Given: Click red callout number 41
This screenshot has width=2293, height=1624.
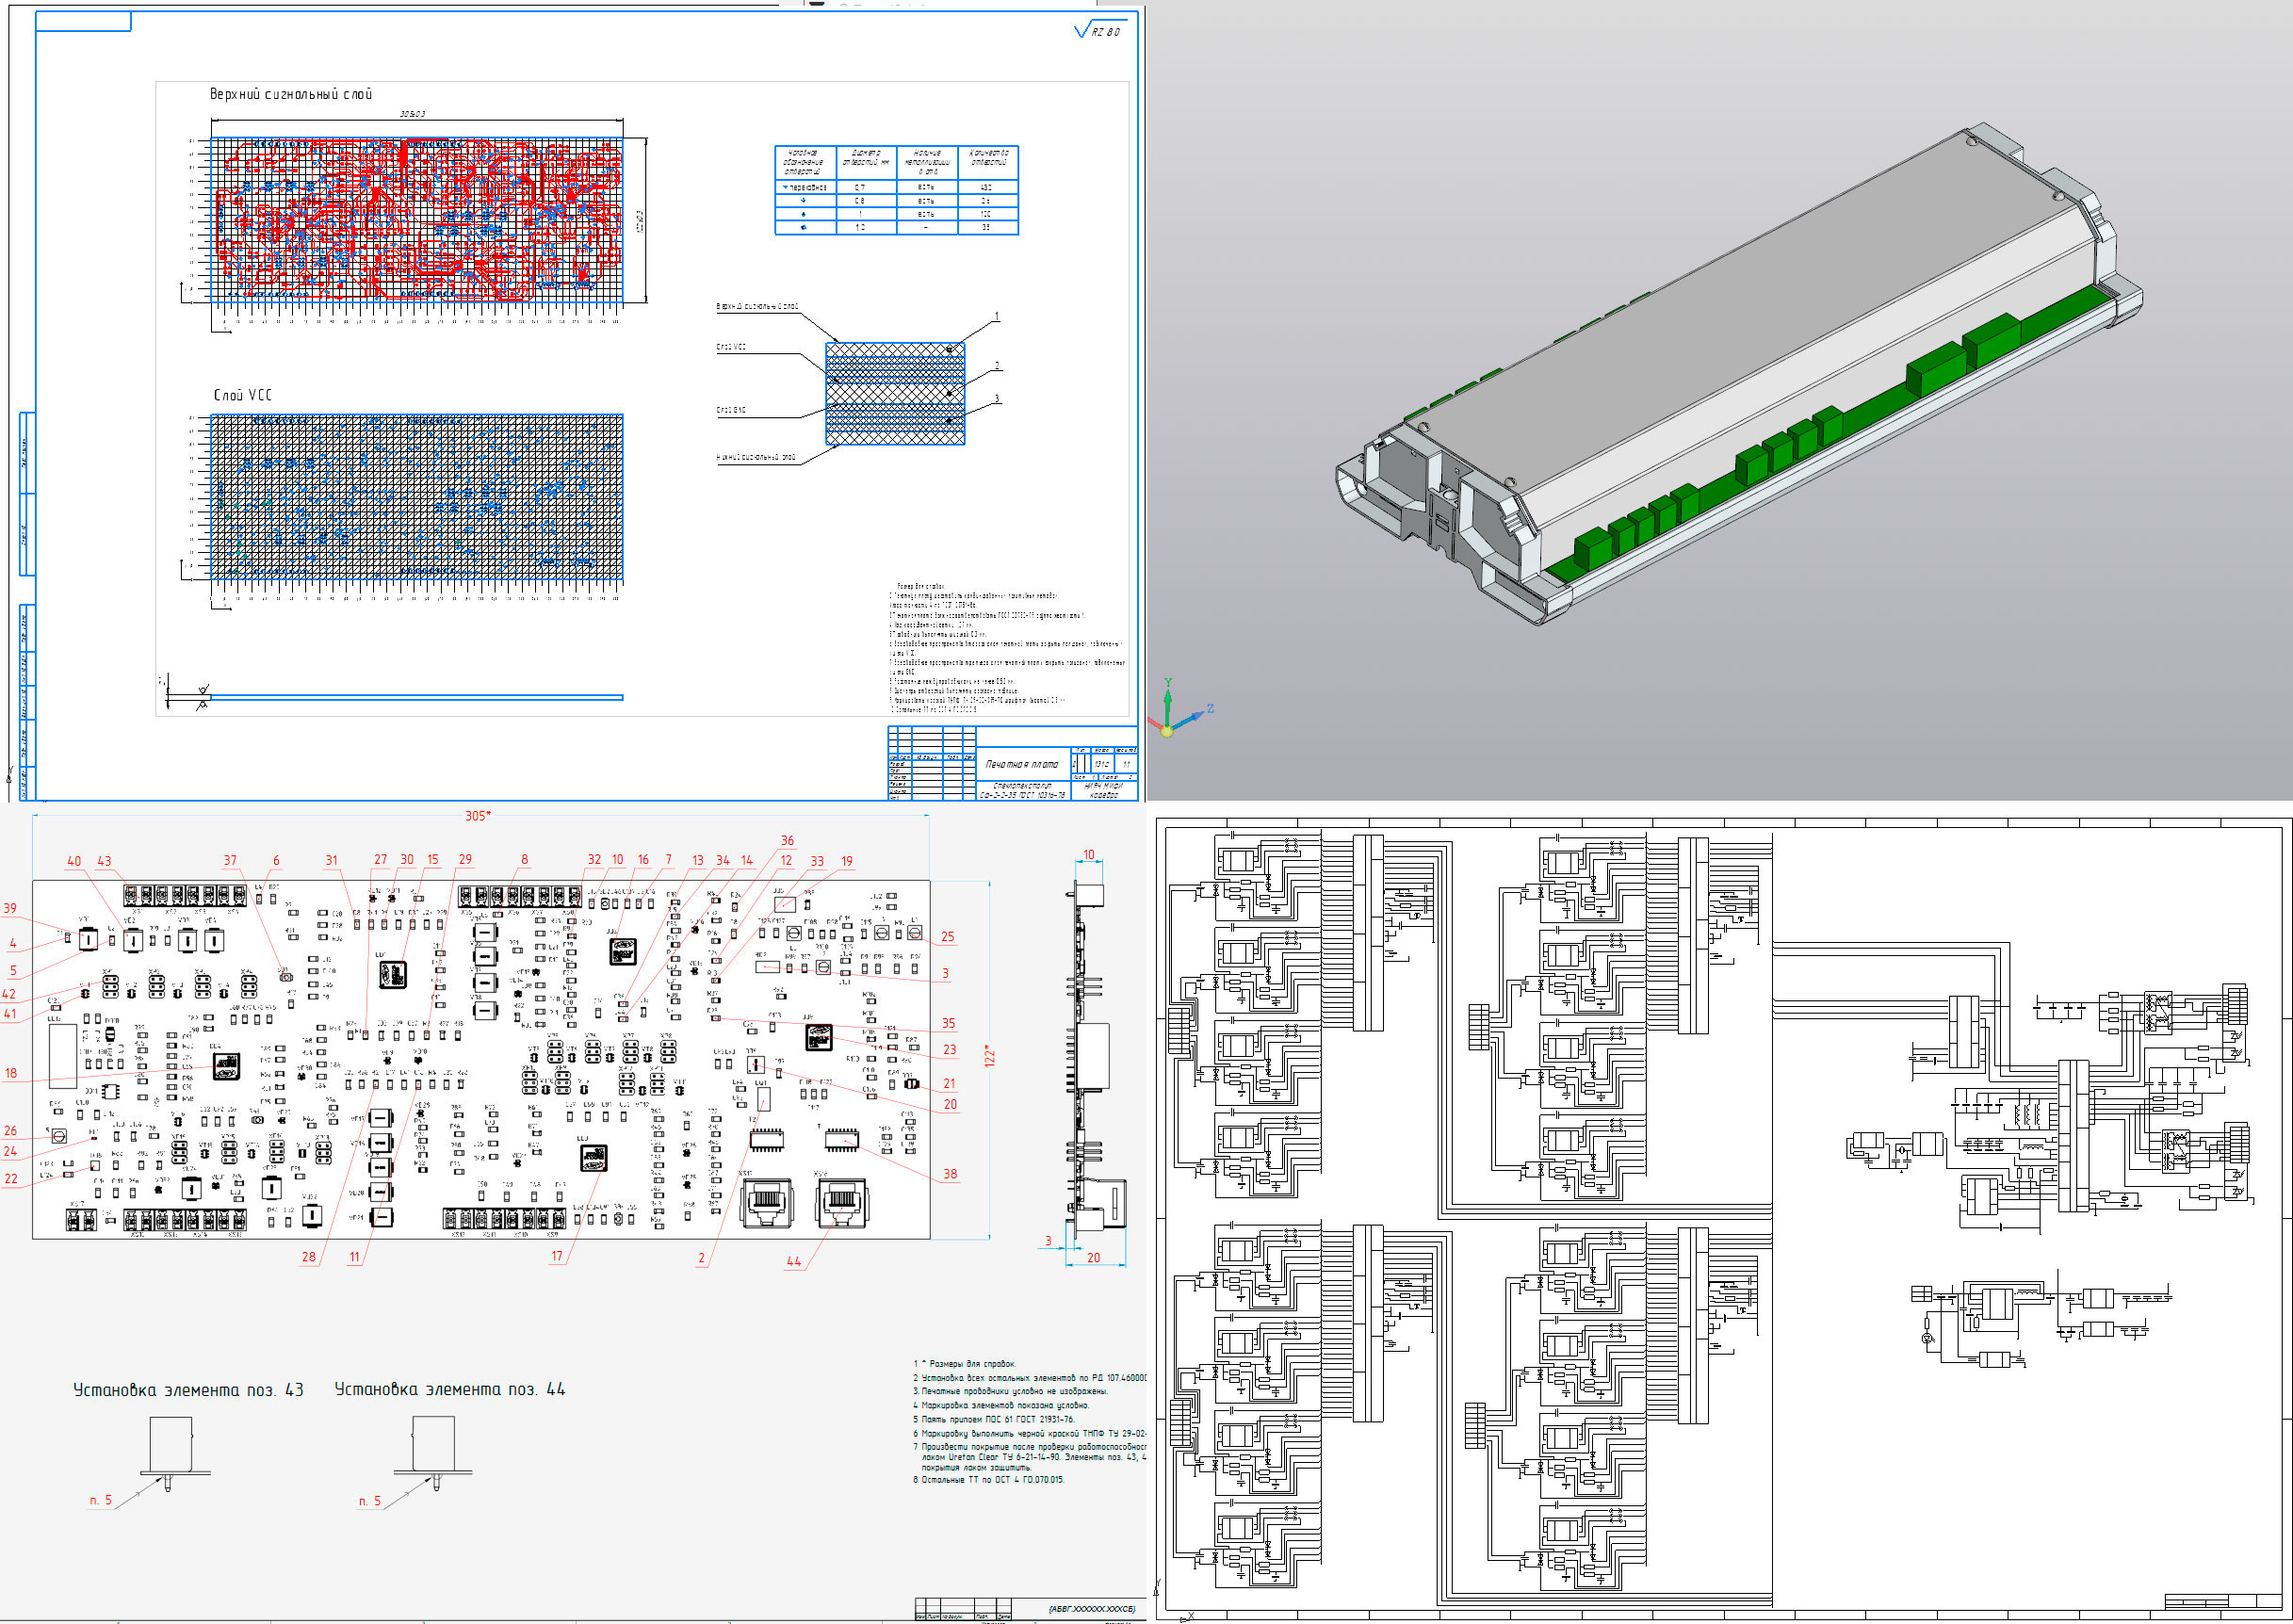Looking at the screenshot, I should (10, 1014).
